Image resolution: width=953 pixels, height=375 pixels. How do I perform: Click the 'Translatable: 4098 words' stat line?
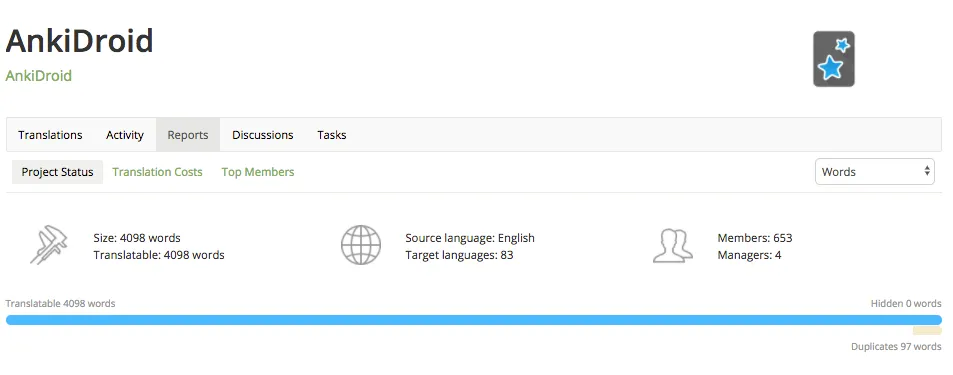159,255
